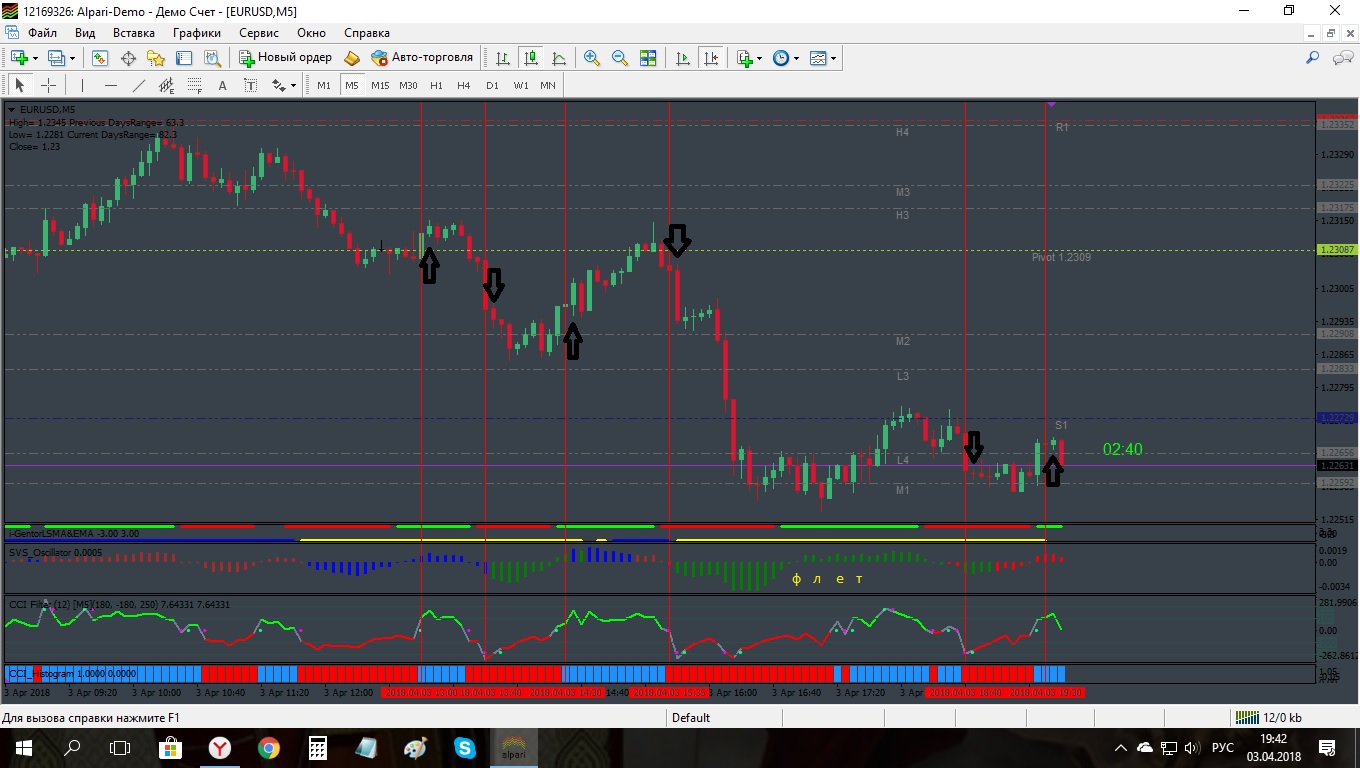The width and height of the screenshot is (1360, 768).
Task: Open the Strategy Tester icon
Action: (212, 58)
